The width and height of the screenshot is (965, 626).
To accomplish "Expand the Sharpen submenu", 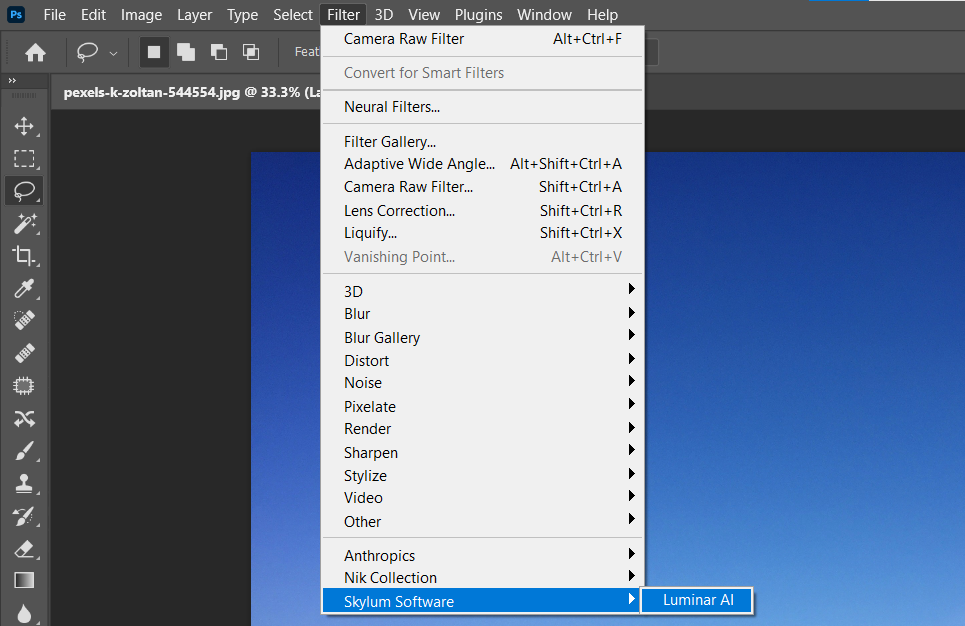I will tap(482, 452).
